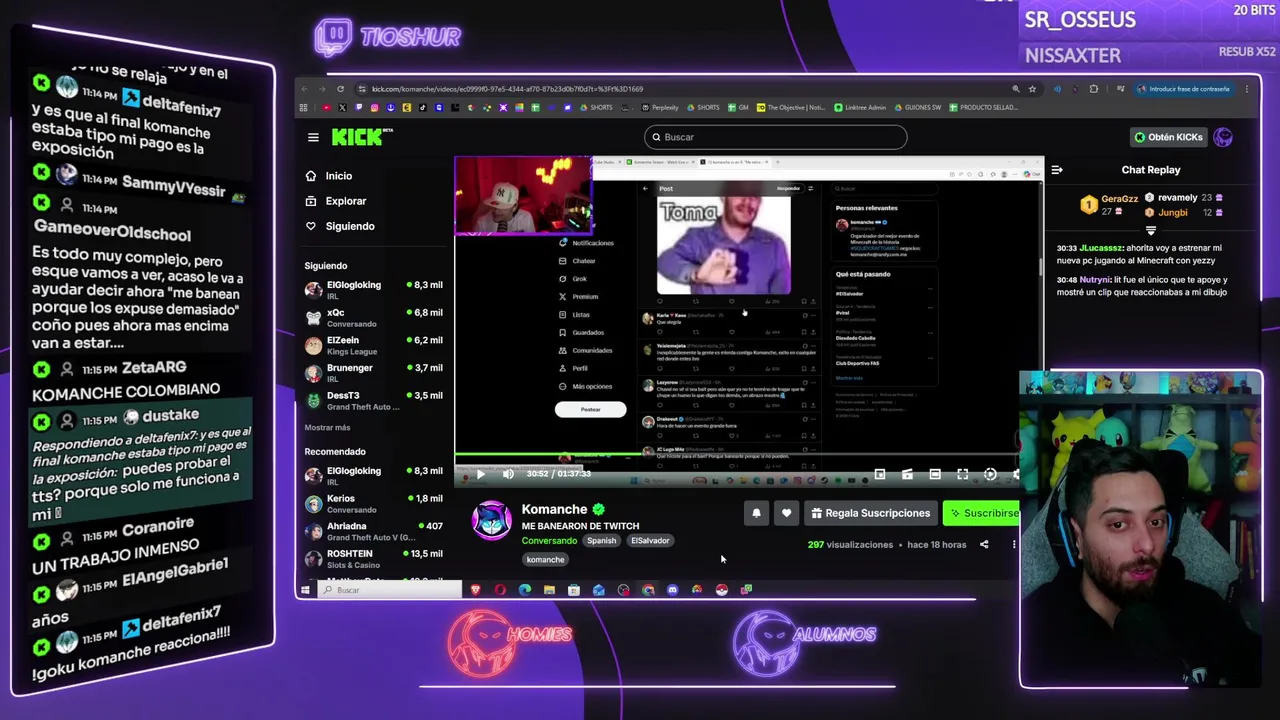
Task: Open Brave browser from taskbar
Action: (x=475, y=590)
